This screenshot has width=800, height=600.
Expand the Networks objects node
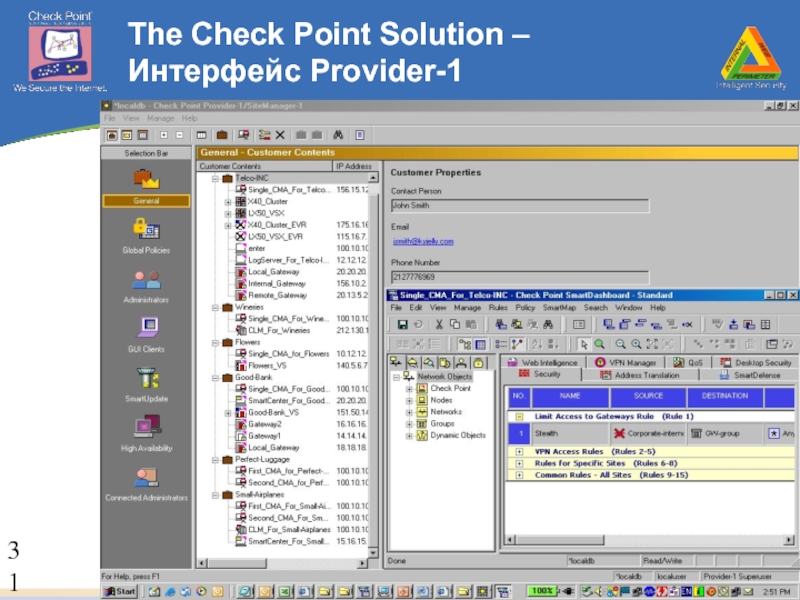click(409, 412)
